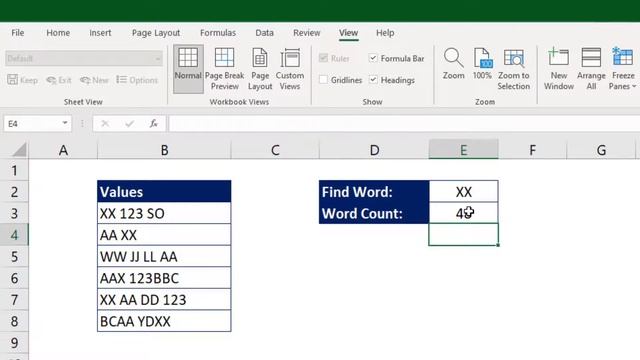
Task: Select row 5 header
Action: point(14,256)
